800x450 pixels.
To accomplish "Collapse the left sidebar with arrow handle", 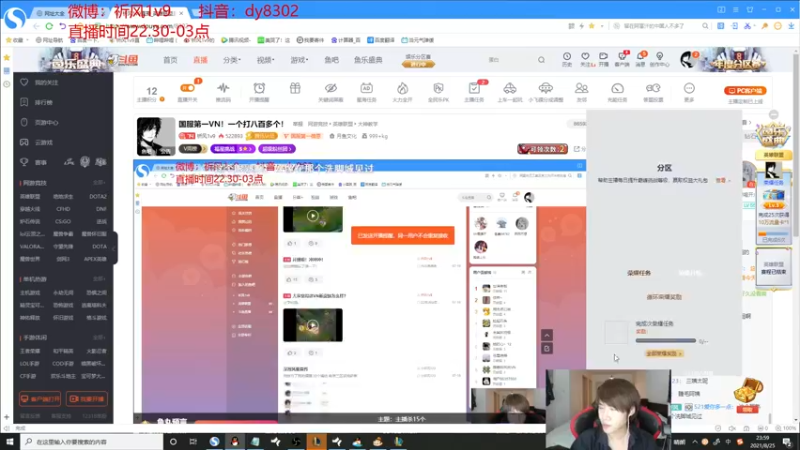I will click(115, 248).
